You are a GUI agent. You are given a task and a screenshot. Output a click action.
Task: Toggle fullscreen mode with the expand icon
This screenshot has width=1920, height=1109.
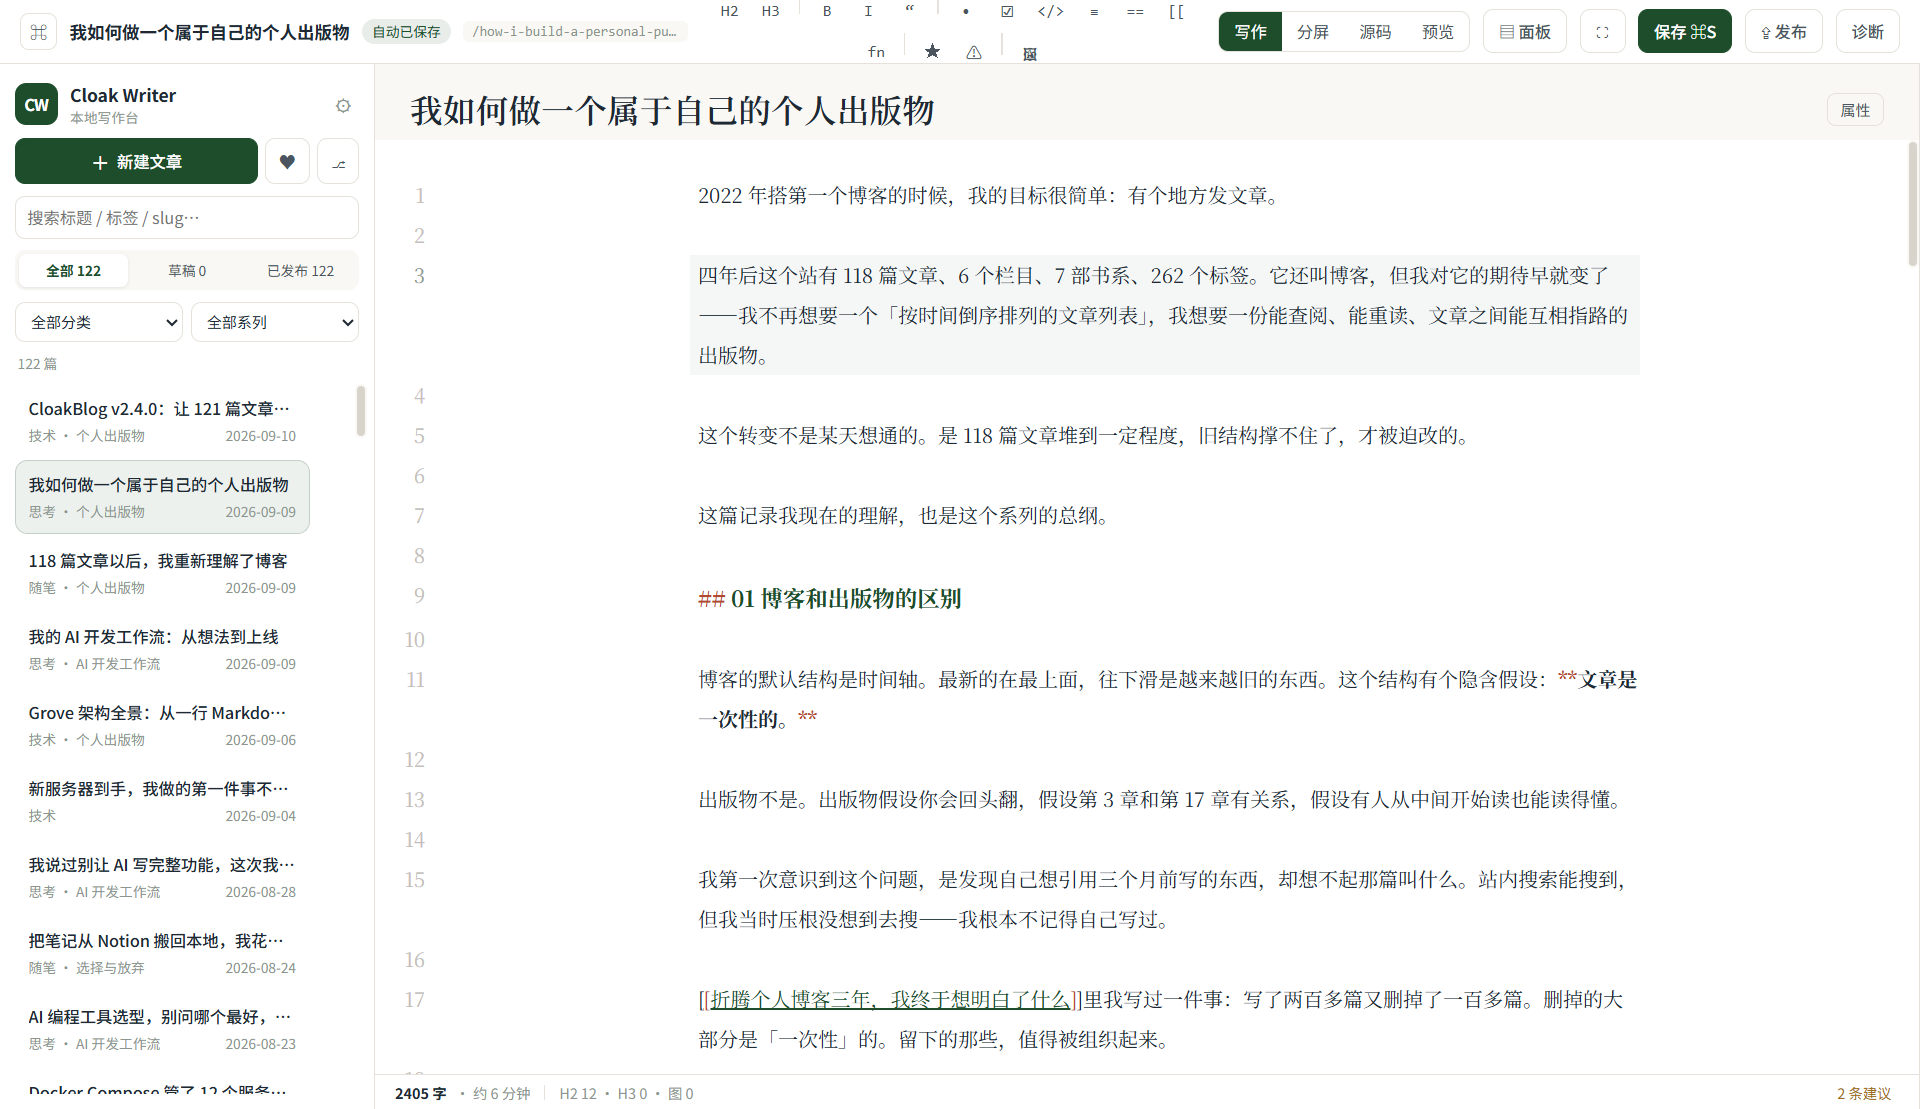[1602, 32]
